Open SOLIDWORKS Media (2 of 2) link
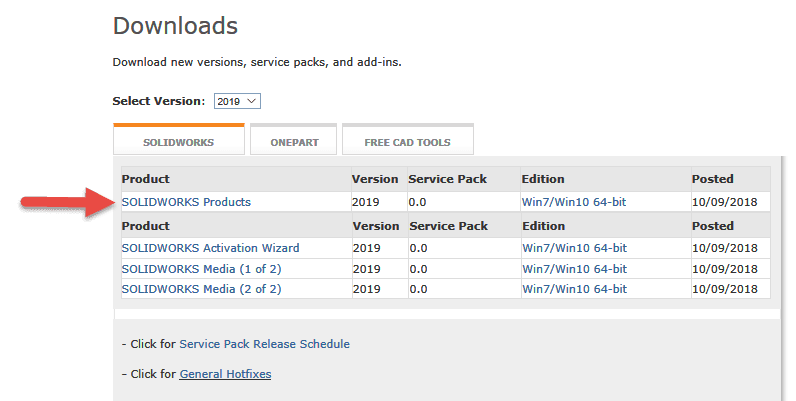796x401 pixels. point(202,289)
